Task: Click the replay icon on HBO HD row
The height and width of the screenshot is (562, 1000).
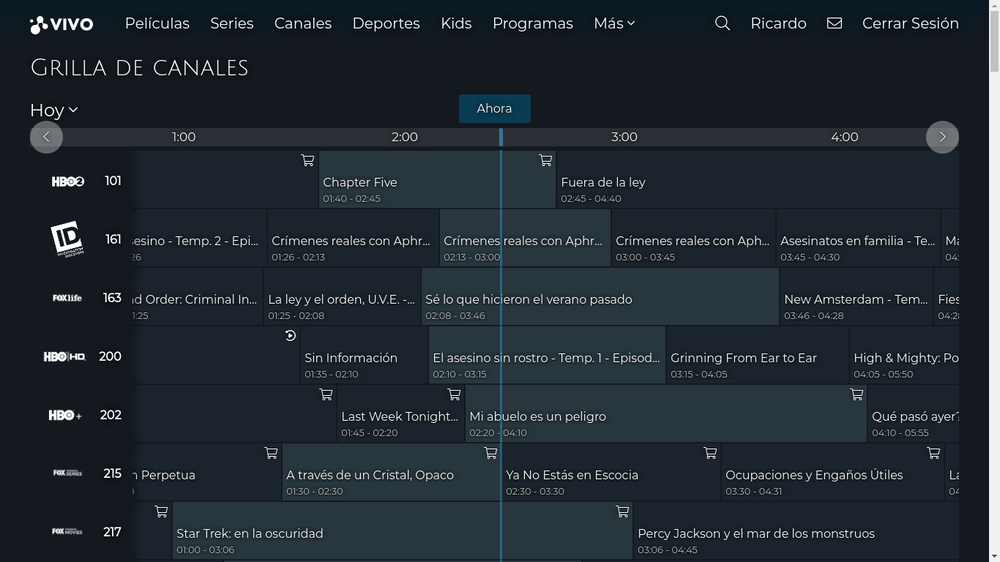Action: [290, 336]
